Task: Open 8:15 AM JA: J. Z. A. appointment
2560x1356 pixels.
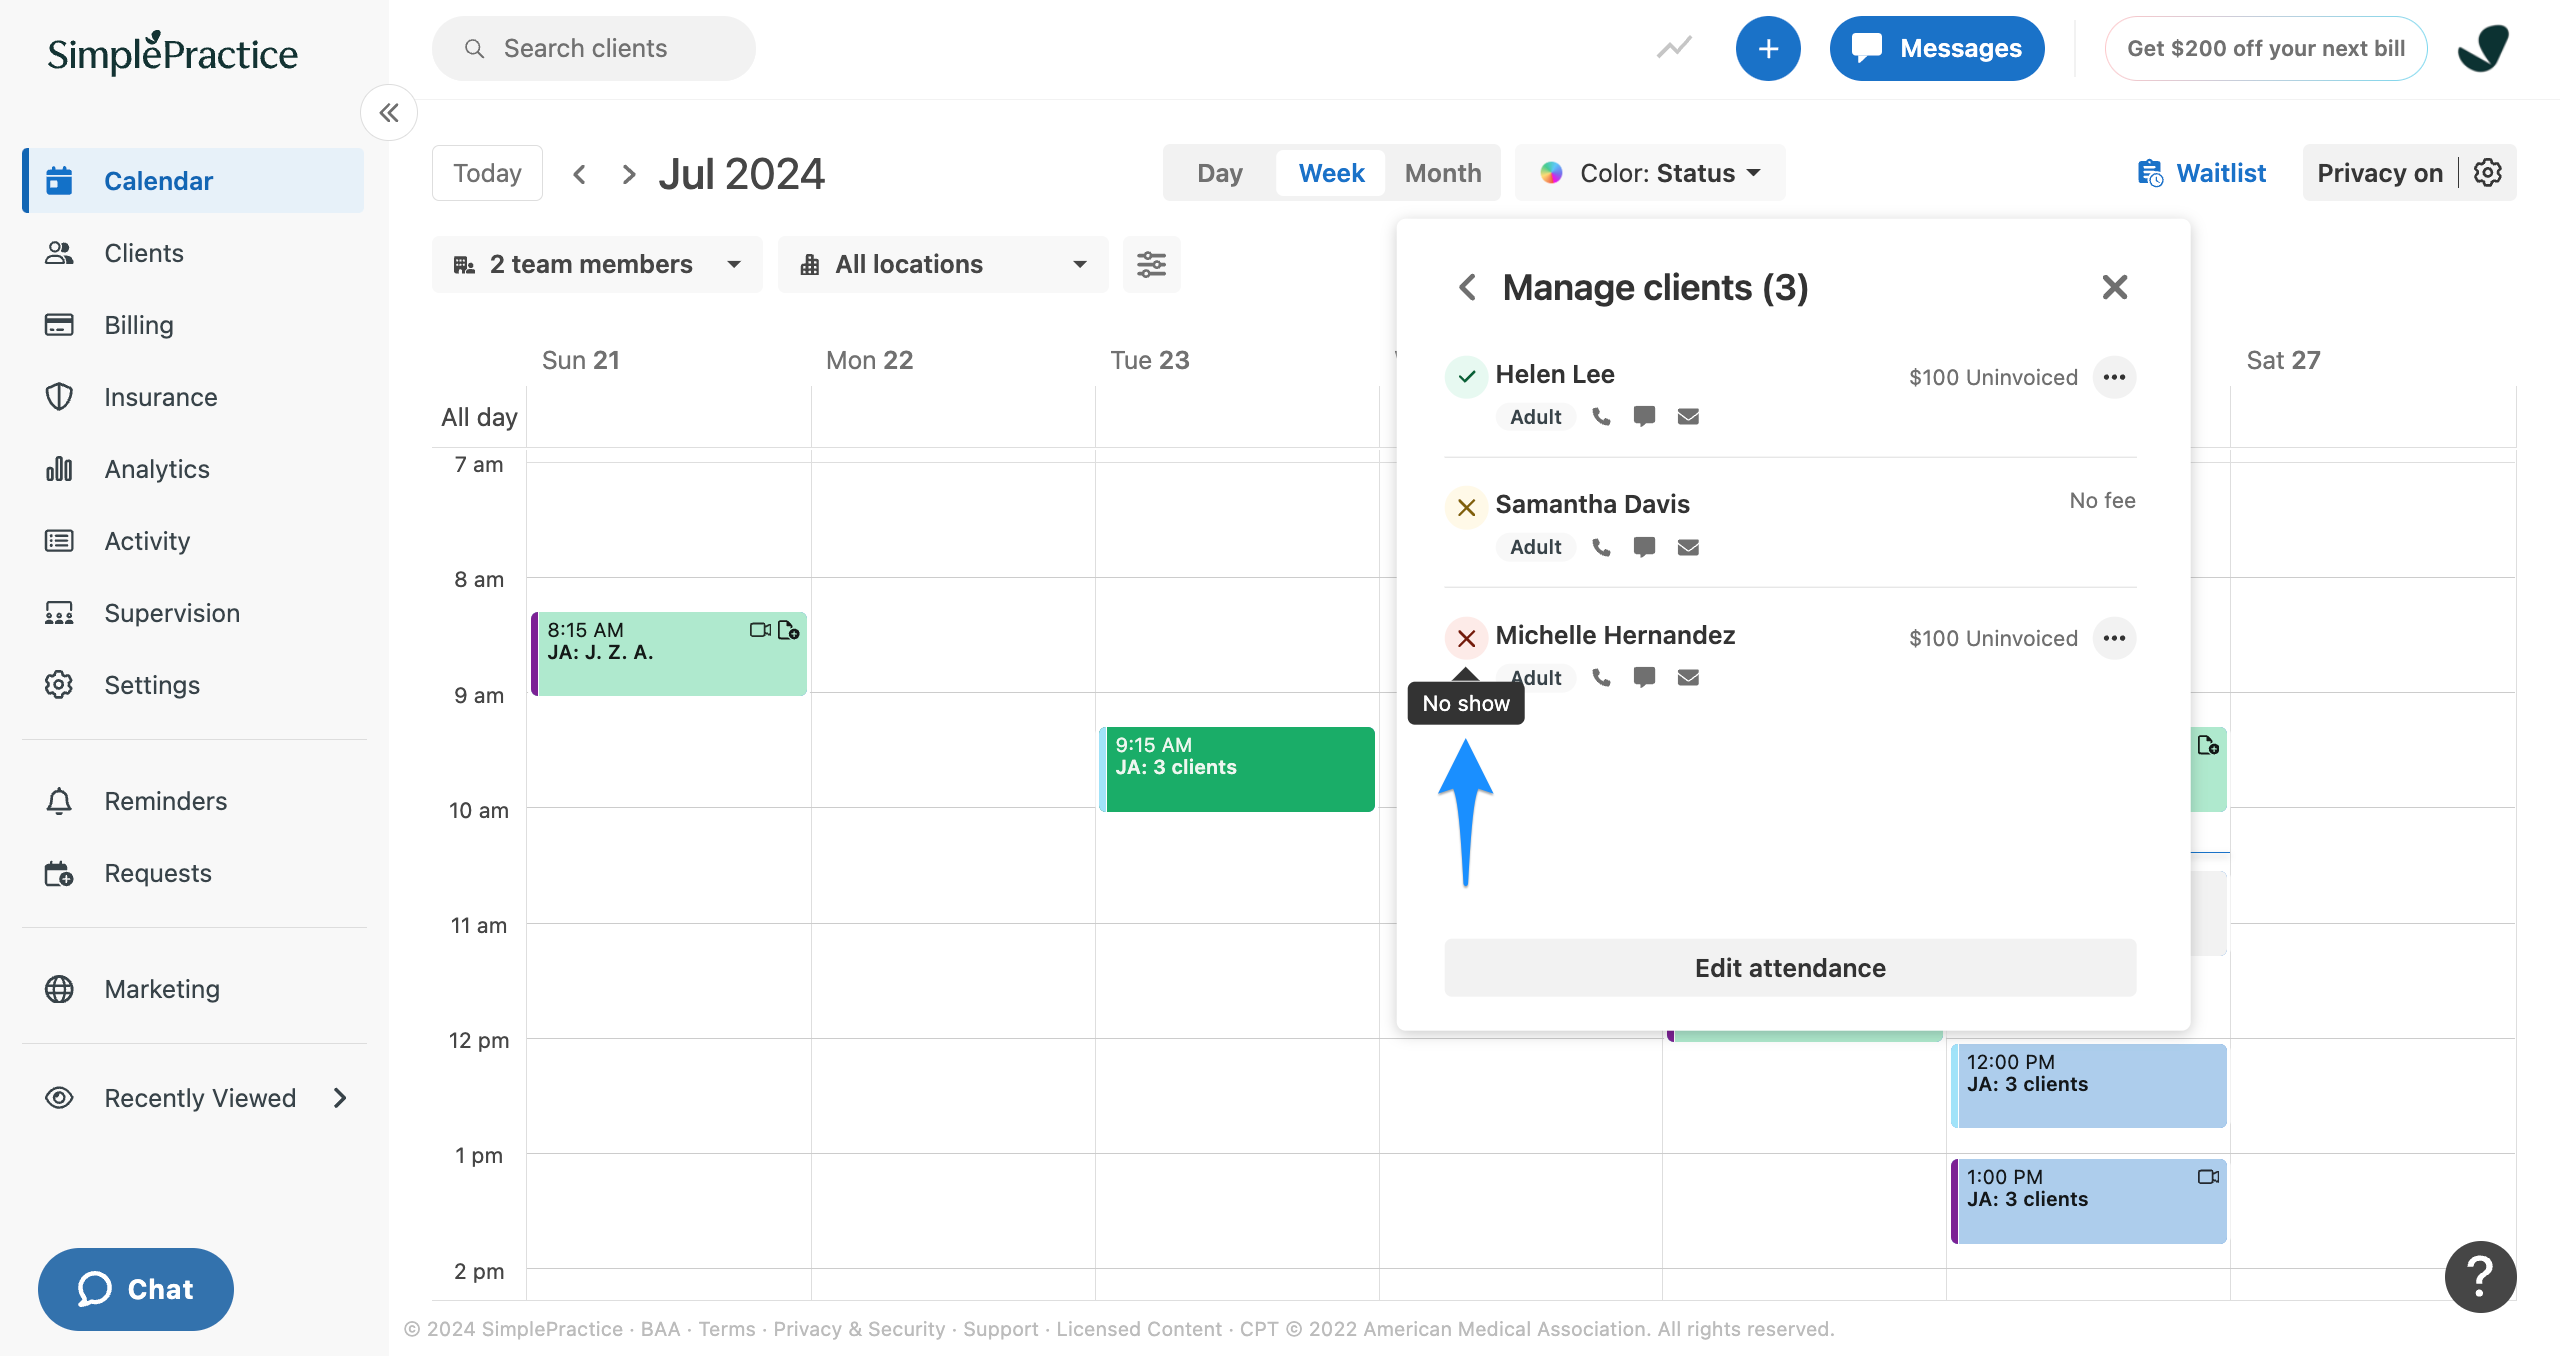Action: pos(669,654)
